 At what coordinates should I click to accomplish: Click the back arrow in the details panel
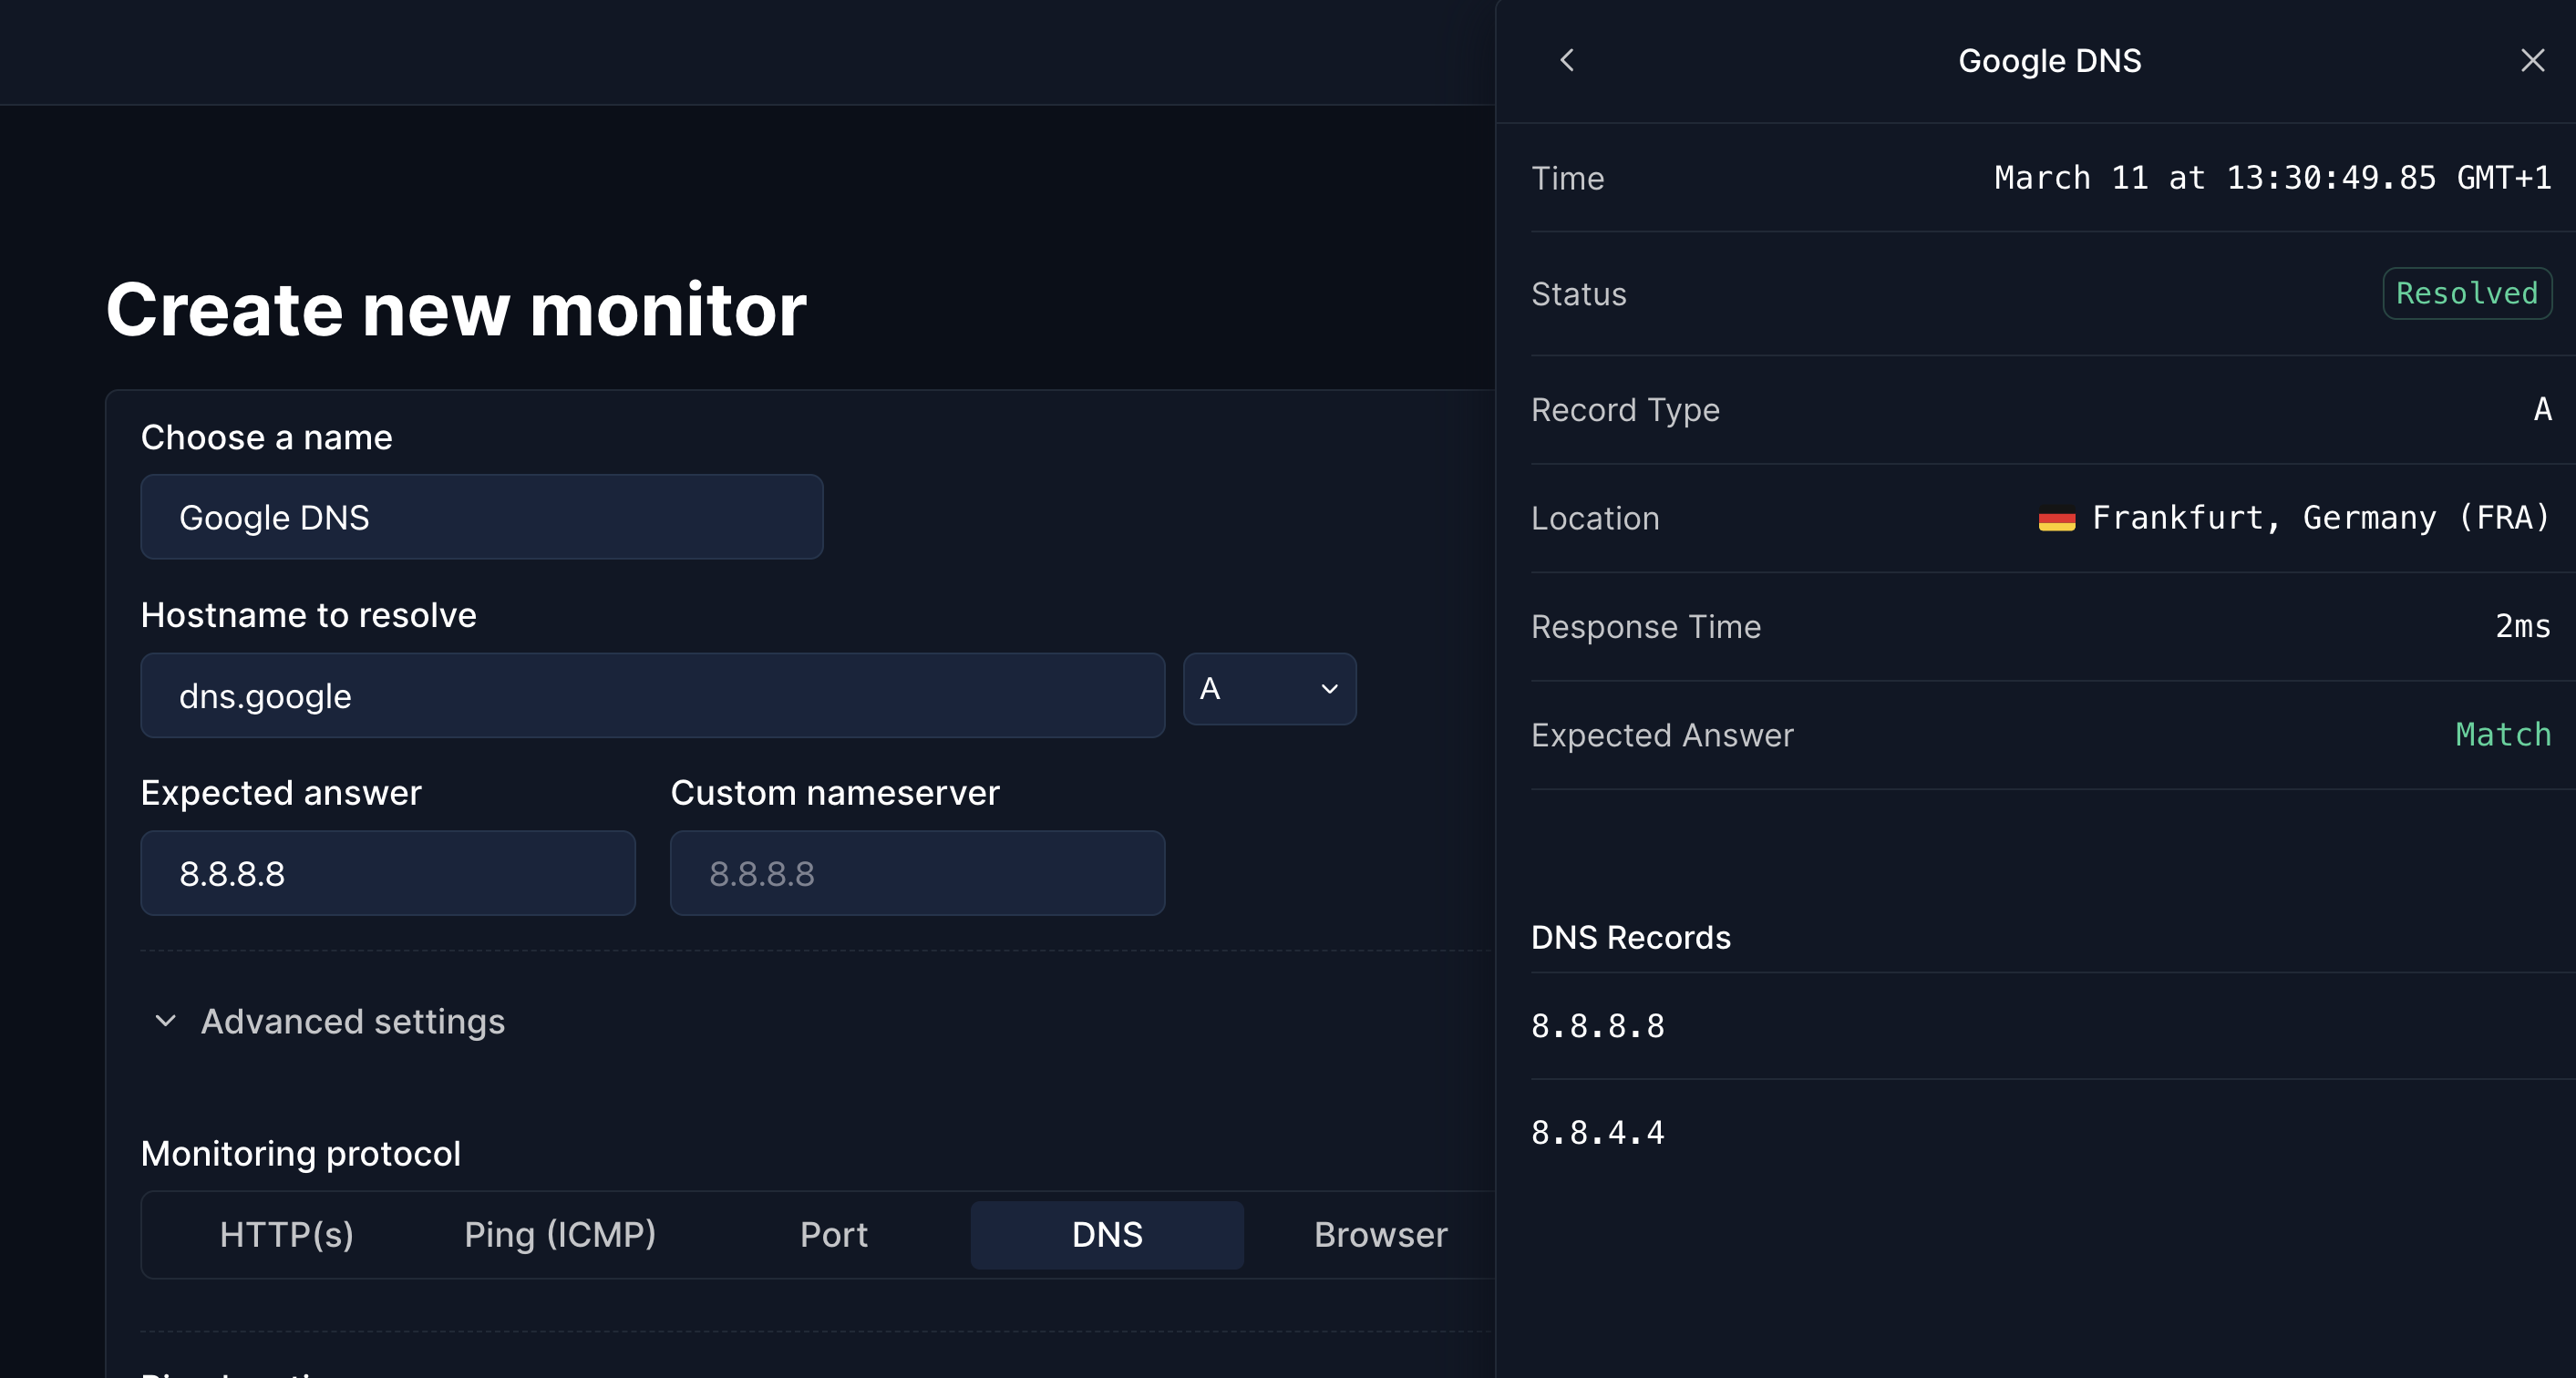pos(1567,60)
